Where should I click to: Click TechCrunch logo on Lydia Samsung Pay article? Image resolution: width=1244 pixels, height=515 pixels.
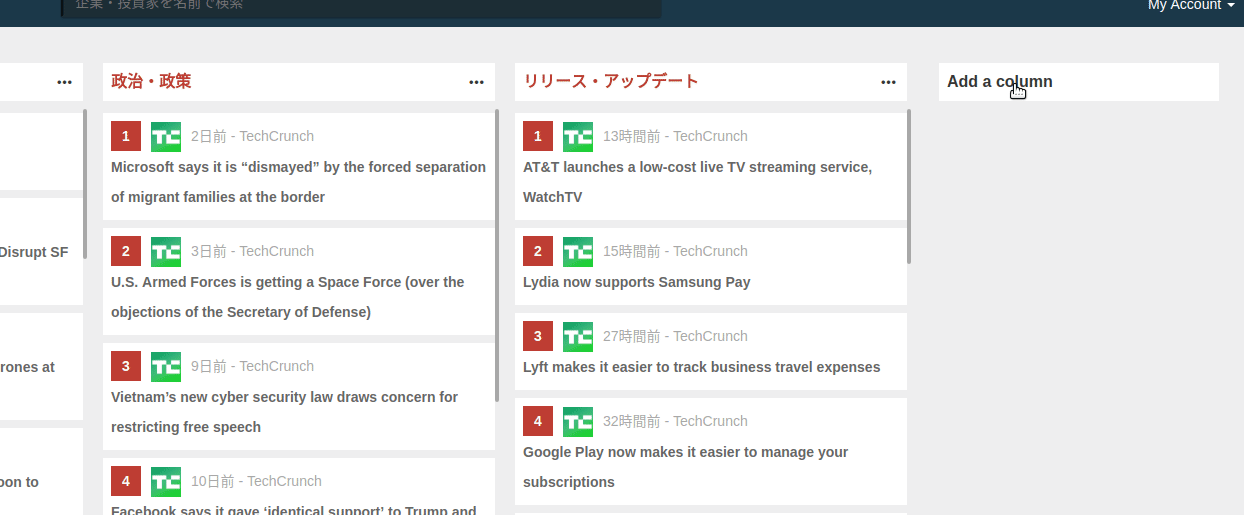click(x=578, y=251)
